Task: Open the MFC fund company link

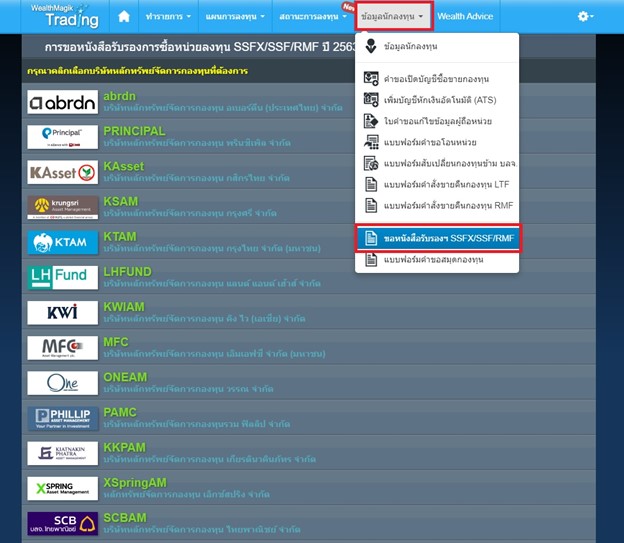Action: (116, 342)
